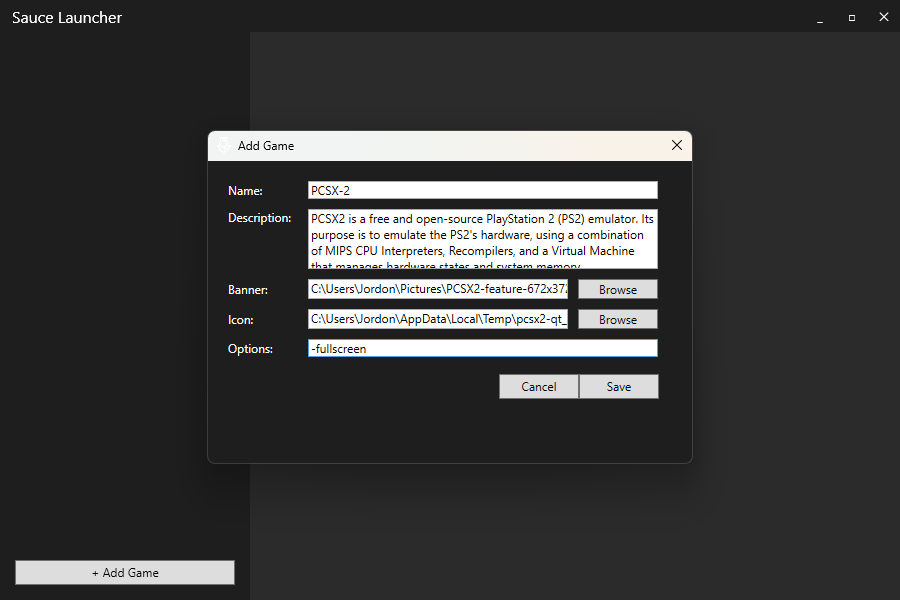Click the Banner: label
Viewport: 900px width, 600px height.
tap(248, 290)
